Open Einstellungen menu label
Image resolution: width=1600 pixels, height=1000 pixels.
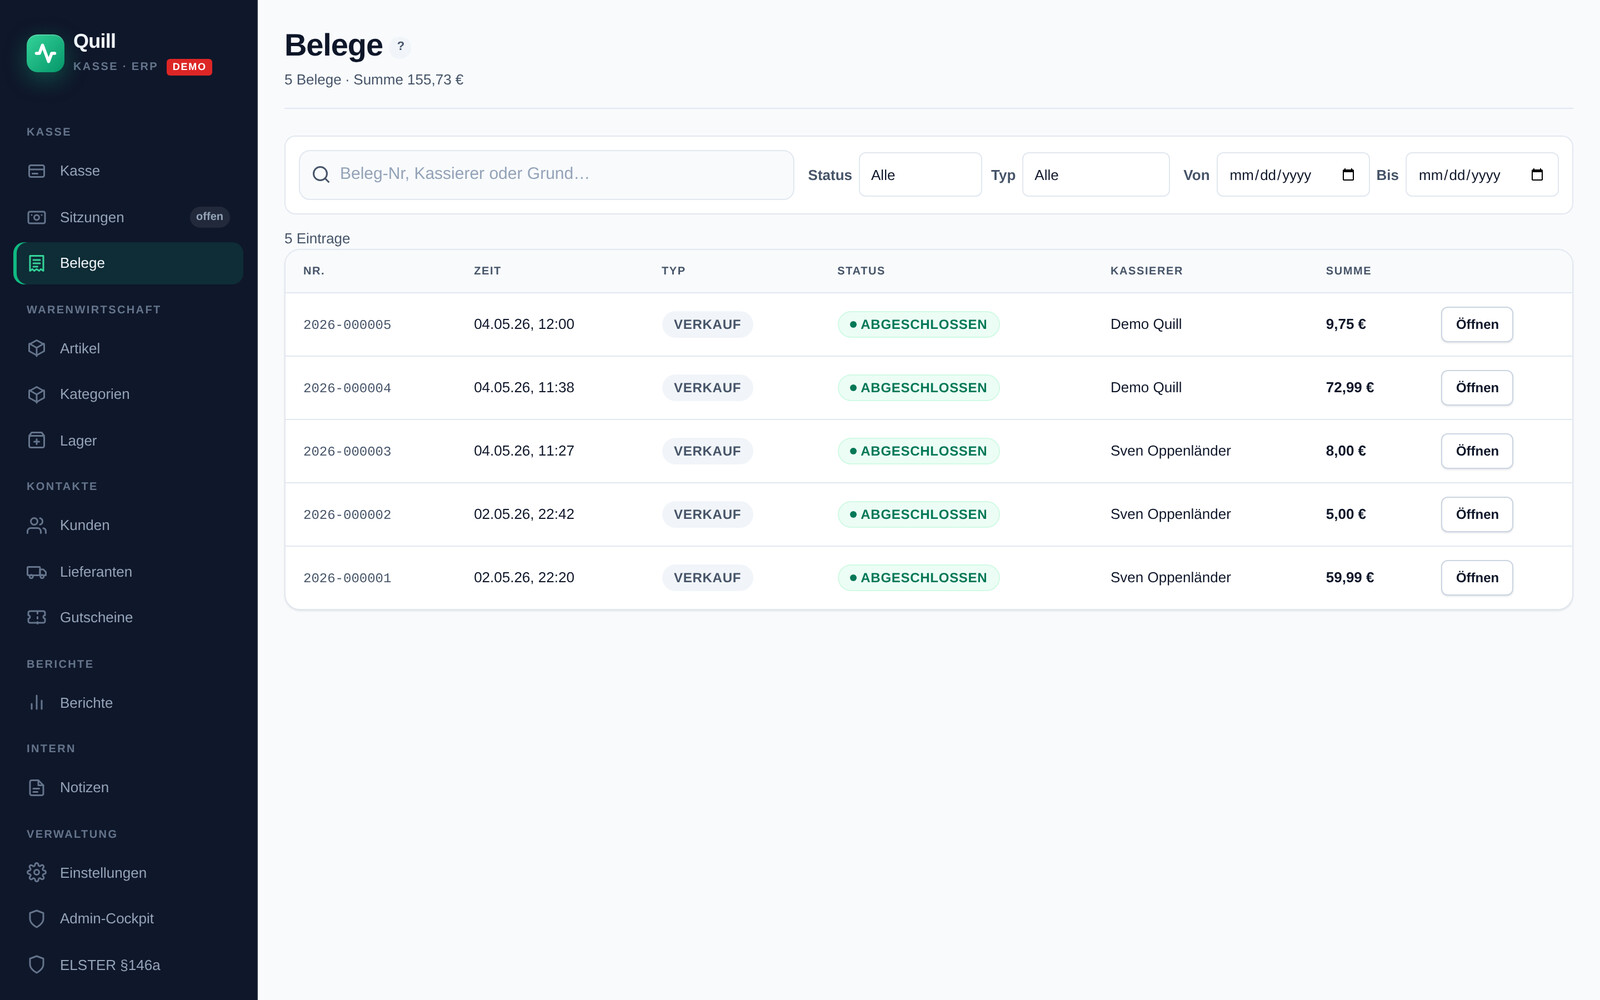pos(103,873)
